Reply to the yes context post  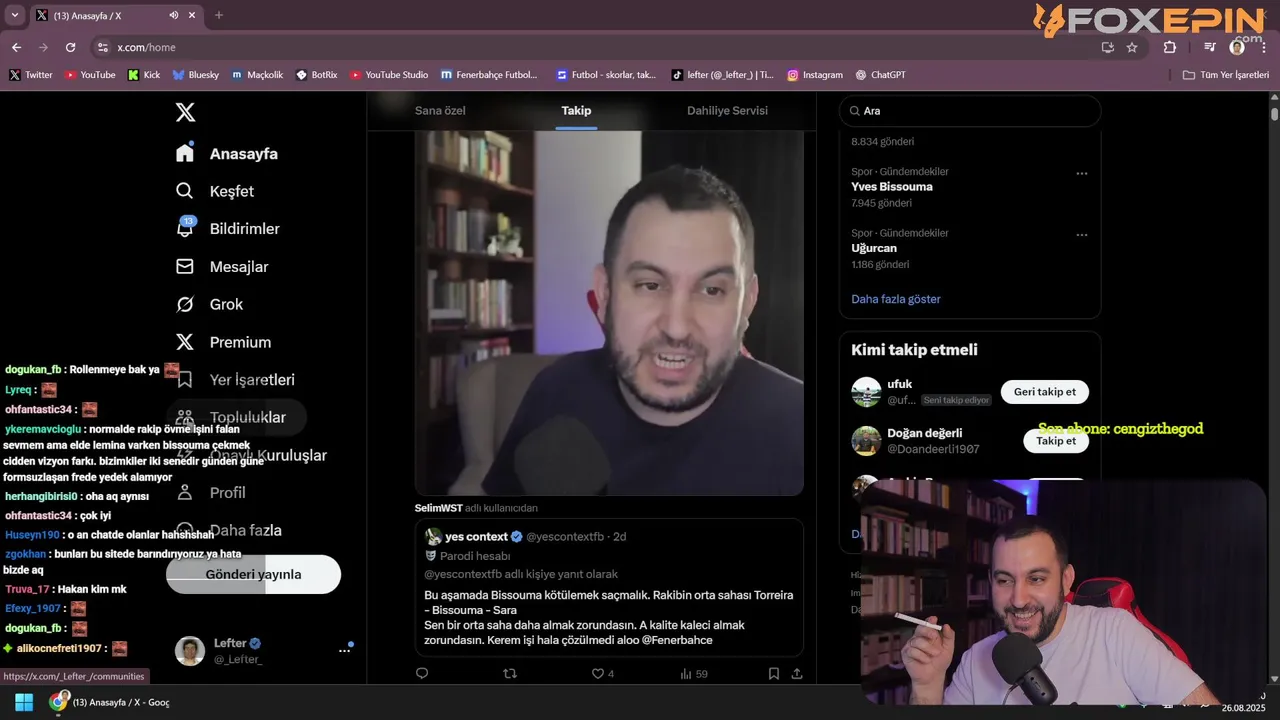pos(422,674)
